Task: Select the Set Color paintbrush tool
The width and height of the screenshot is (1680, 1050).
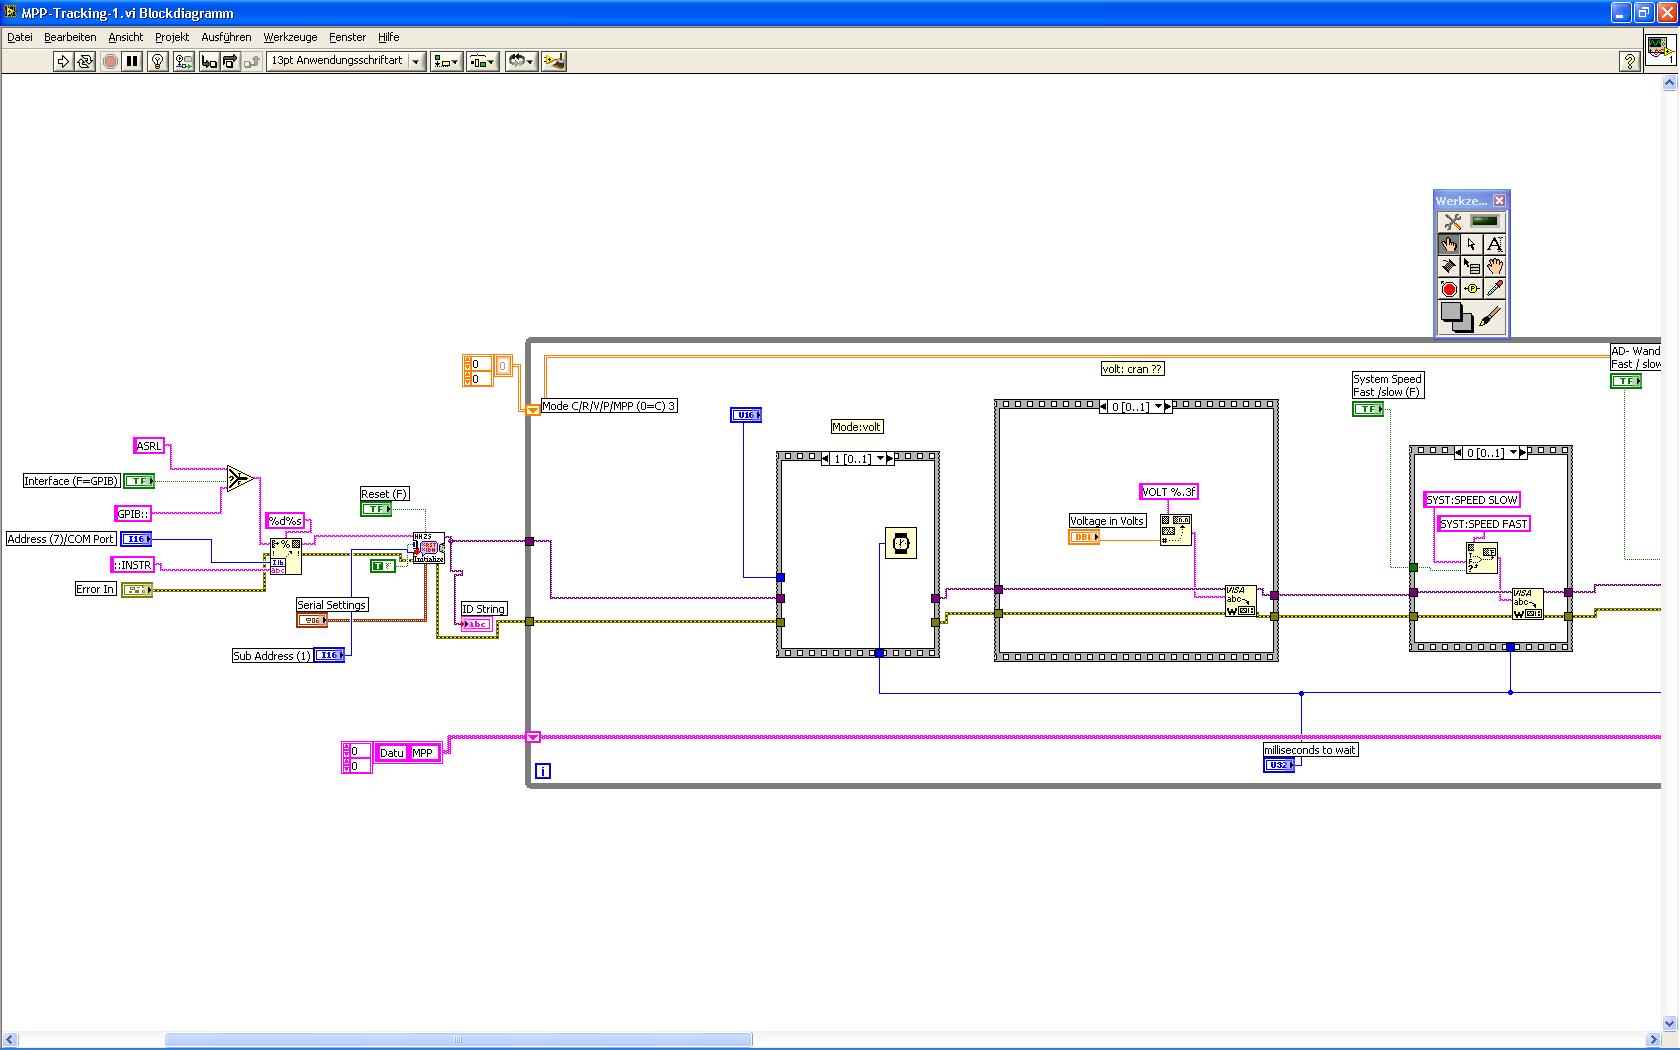Action: (1490, 317)
